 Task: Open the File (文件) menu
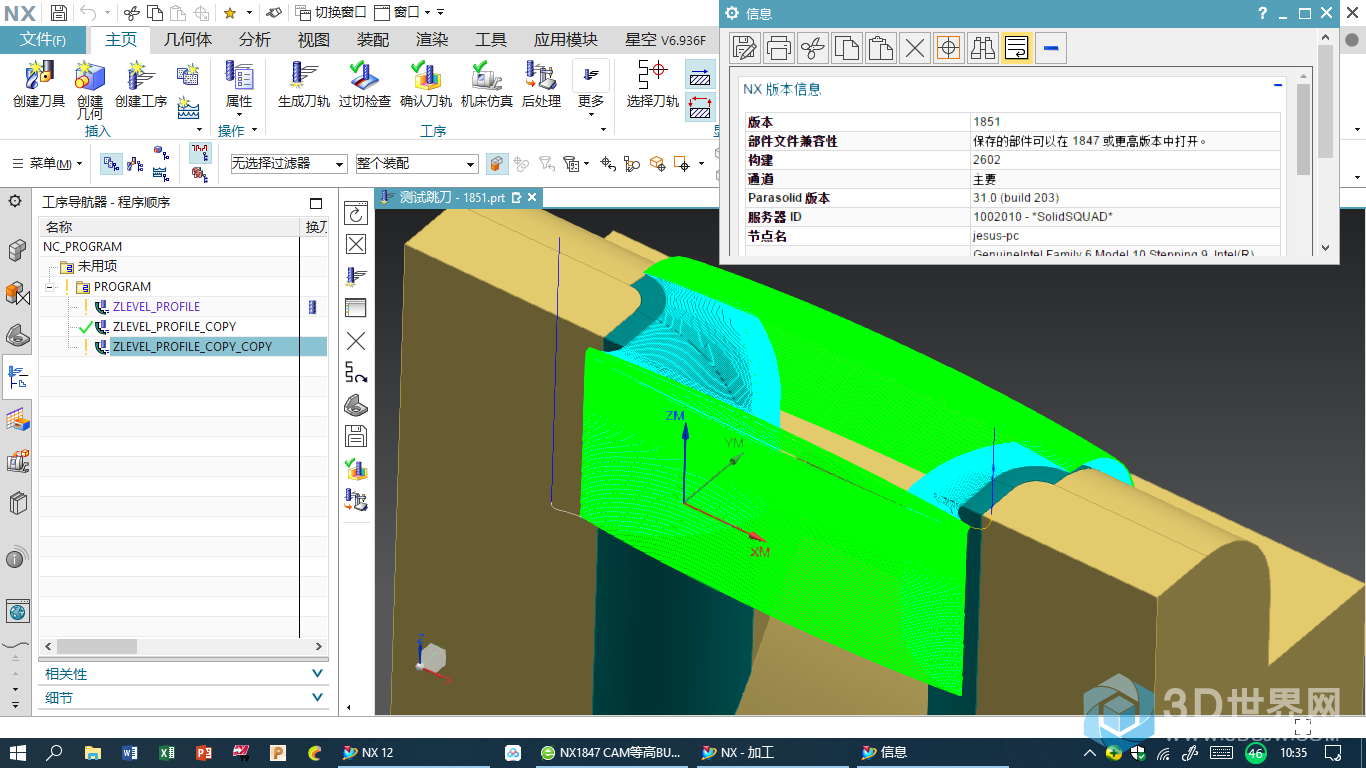click(x=42, y=40)
